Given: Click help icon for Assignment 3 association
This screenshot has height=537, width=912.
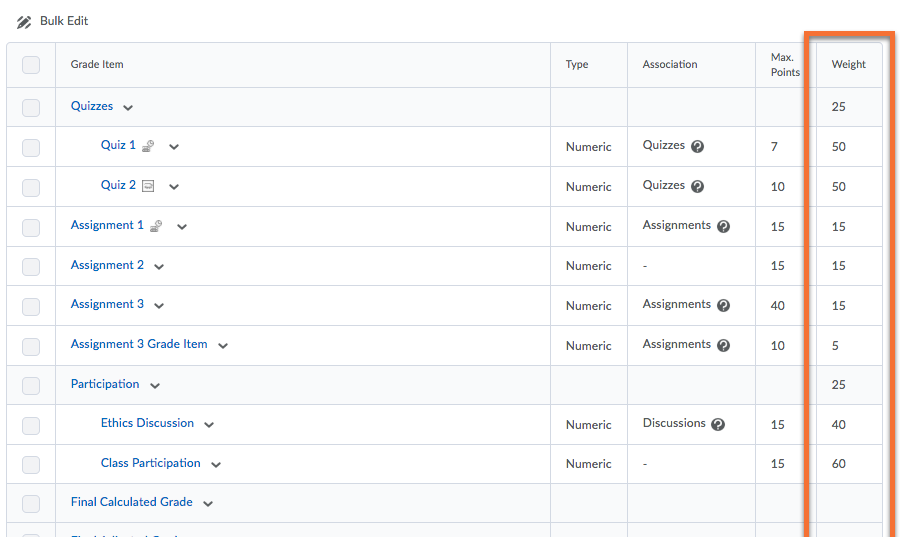Looking at the screenshot, I should 724,305.
